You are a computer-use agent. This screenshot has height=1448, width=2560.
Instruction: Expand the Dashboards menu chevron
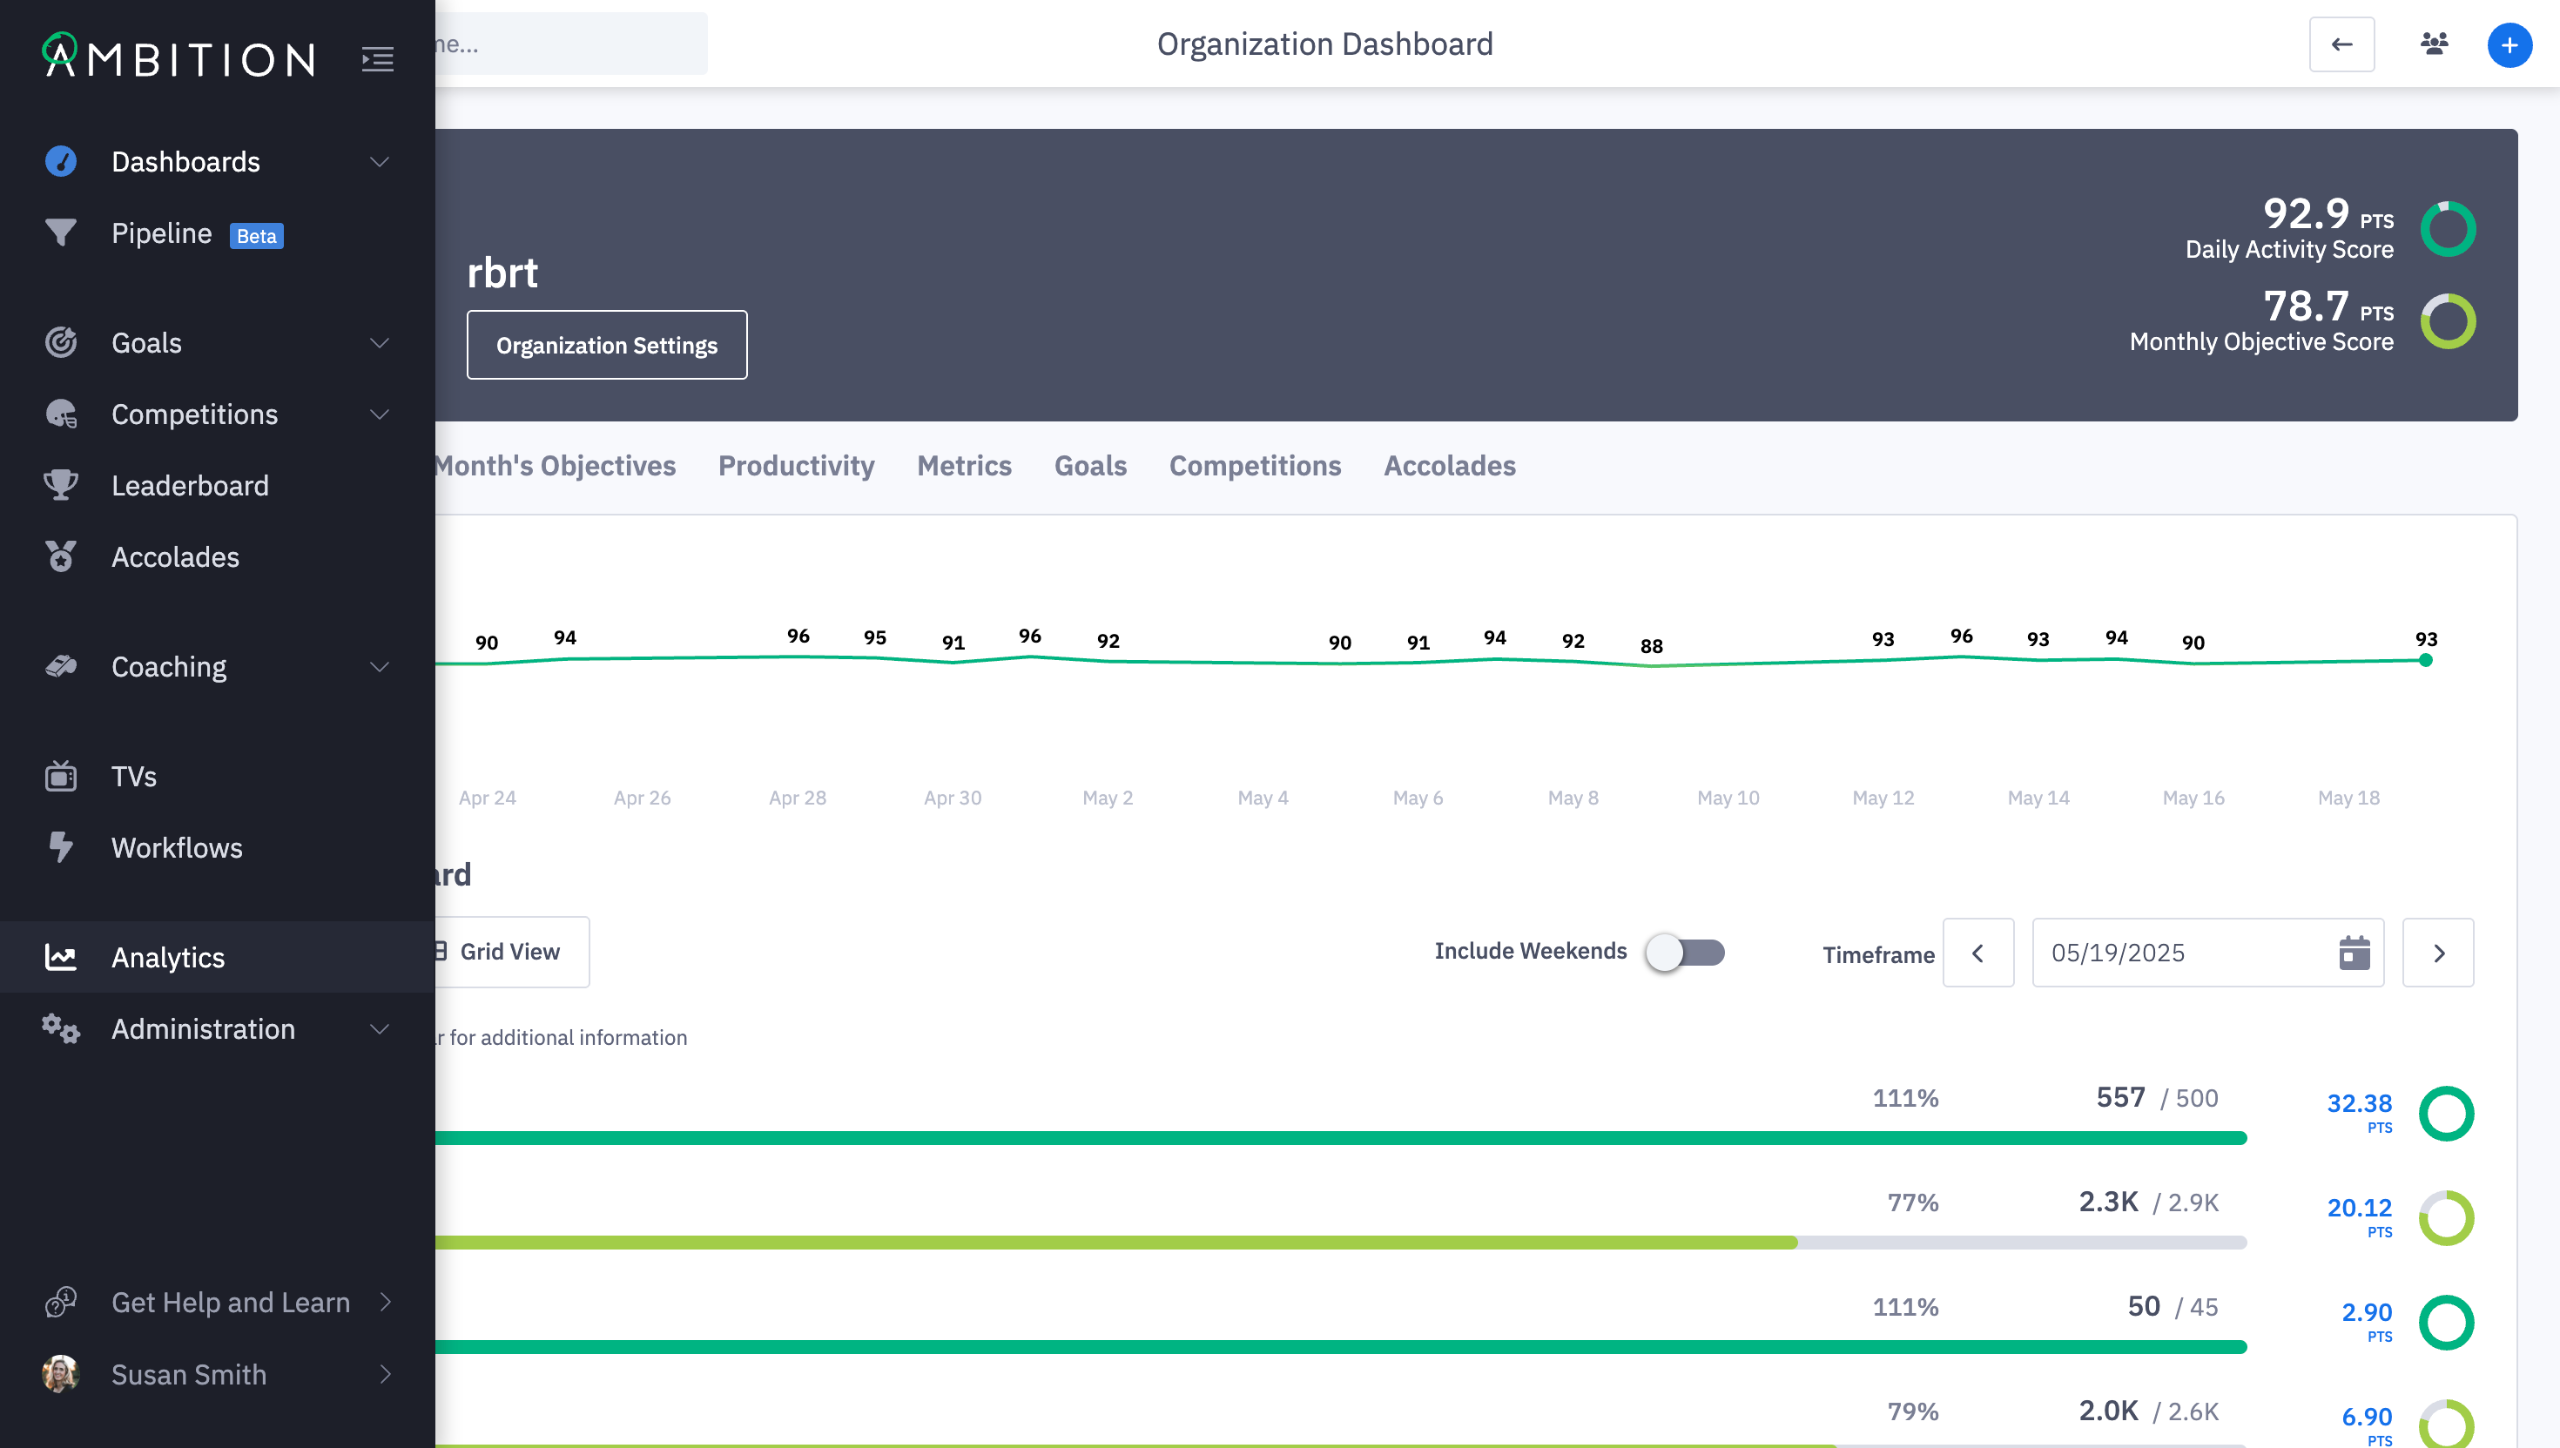click(379, 162)
